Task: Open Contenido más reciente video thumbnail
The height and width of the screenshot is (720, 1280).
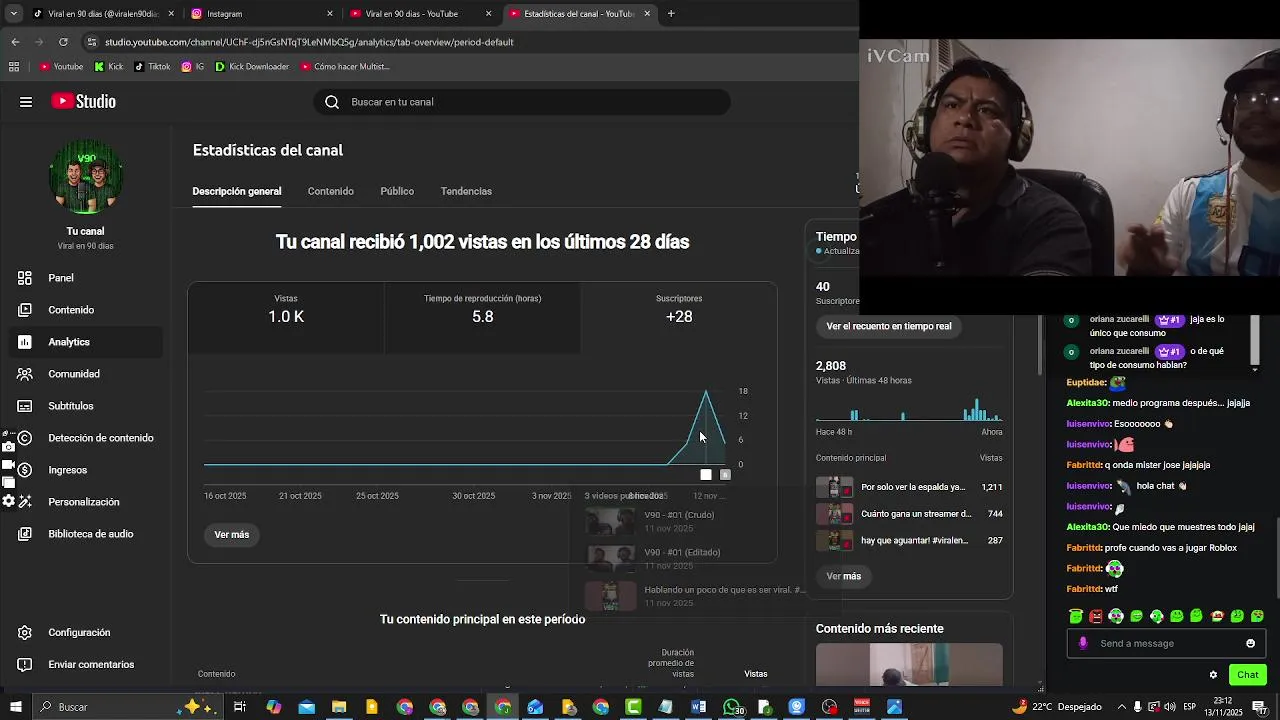Action: pyautogui.click(x=909, y=664)
